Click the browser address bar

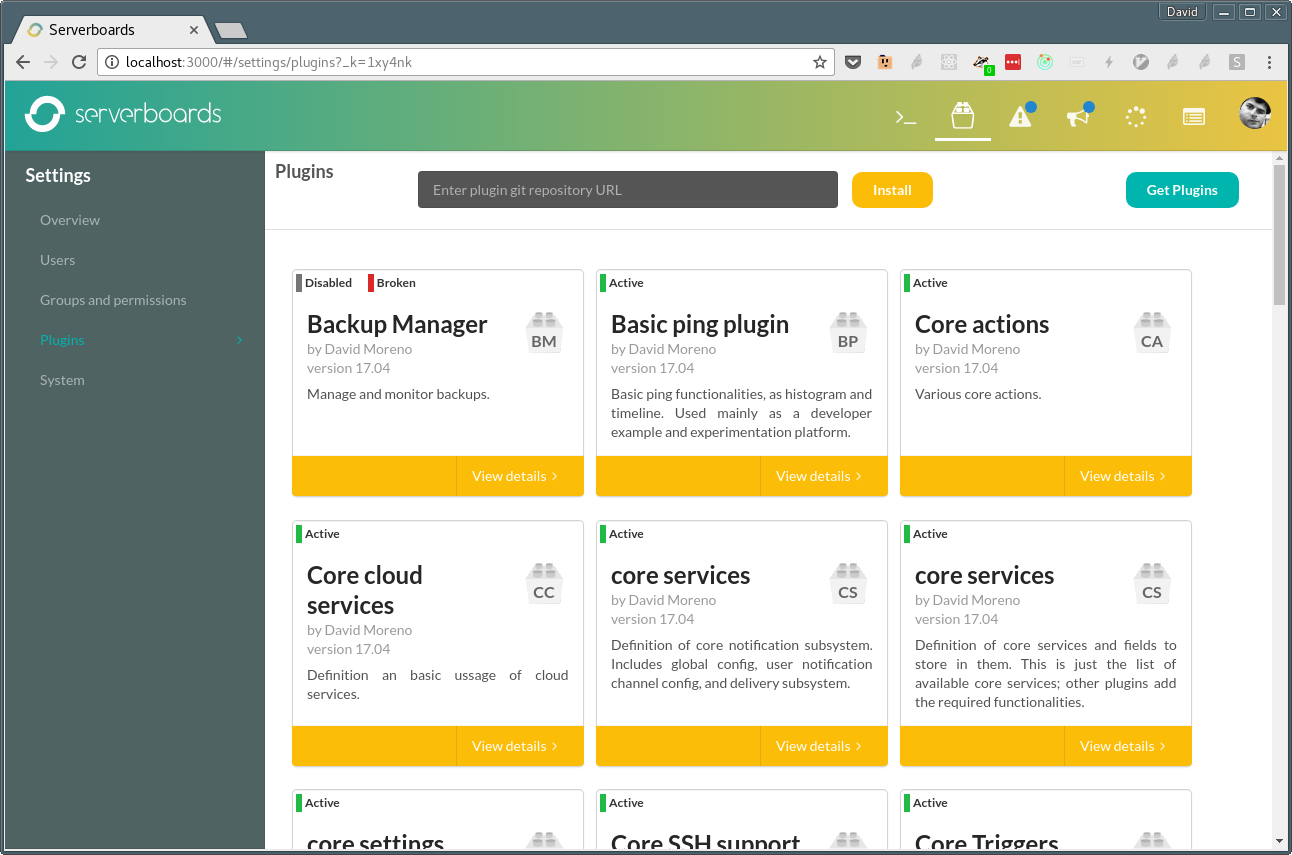(x=466, y=62)
